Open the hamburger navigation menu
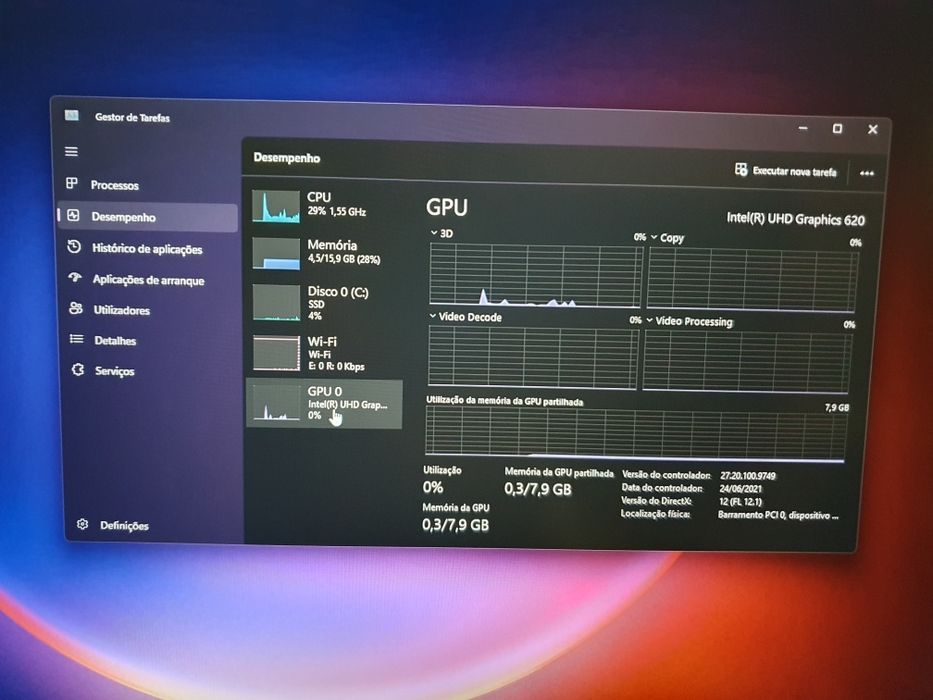 pyautogui.click(x=71, y=151)
